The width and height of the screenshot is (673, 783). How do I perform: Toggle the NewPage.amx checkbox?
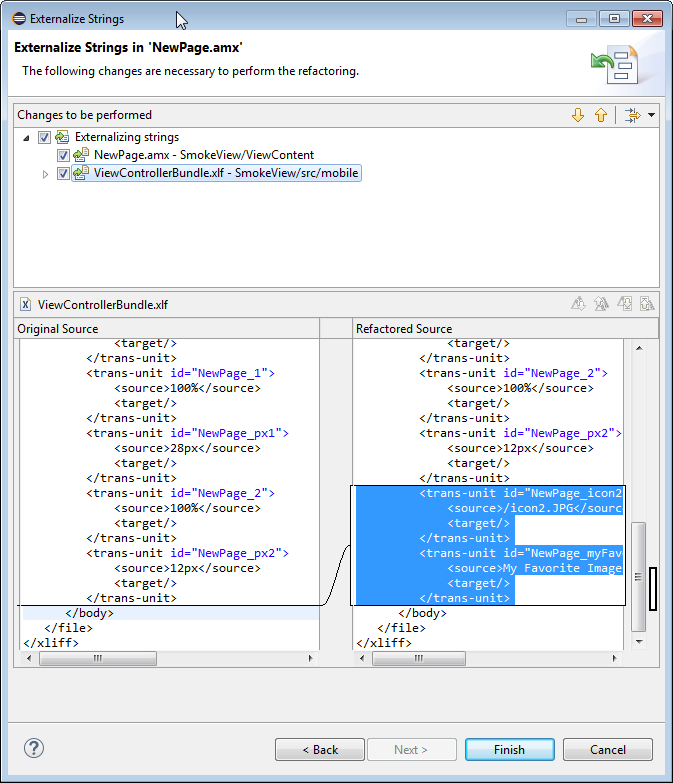(x=63, y=155)
